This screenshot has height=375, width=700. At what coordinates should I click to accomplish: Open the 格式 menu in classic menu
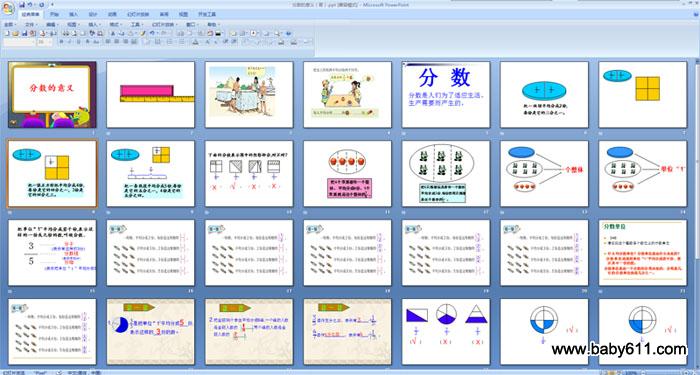pos(116,25)
